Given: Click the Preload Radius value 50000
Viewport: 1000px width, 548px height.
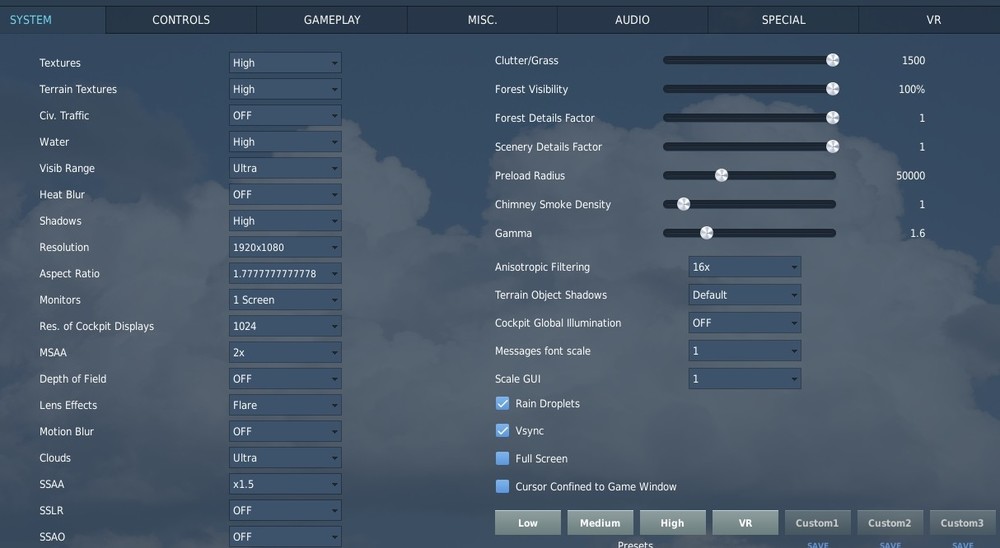Looking at the screenshot, I should click(x=910, y=175).
